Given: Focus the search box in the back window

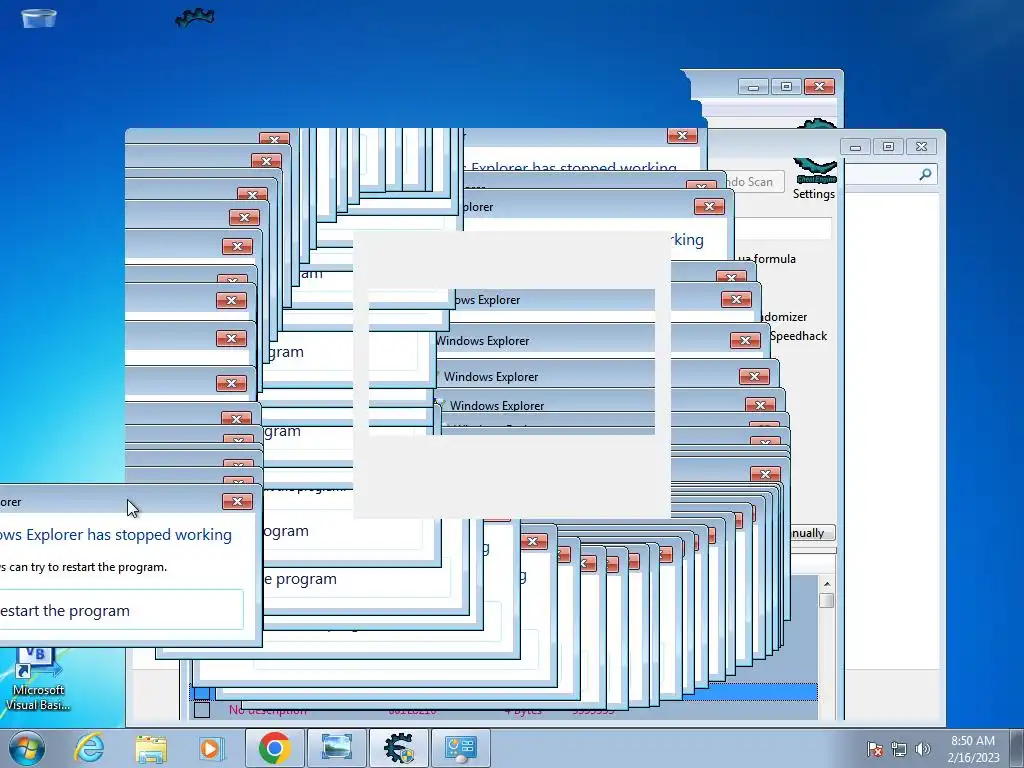Looking at the screenshot, I should tap(891, 174).
